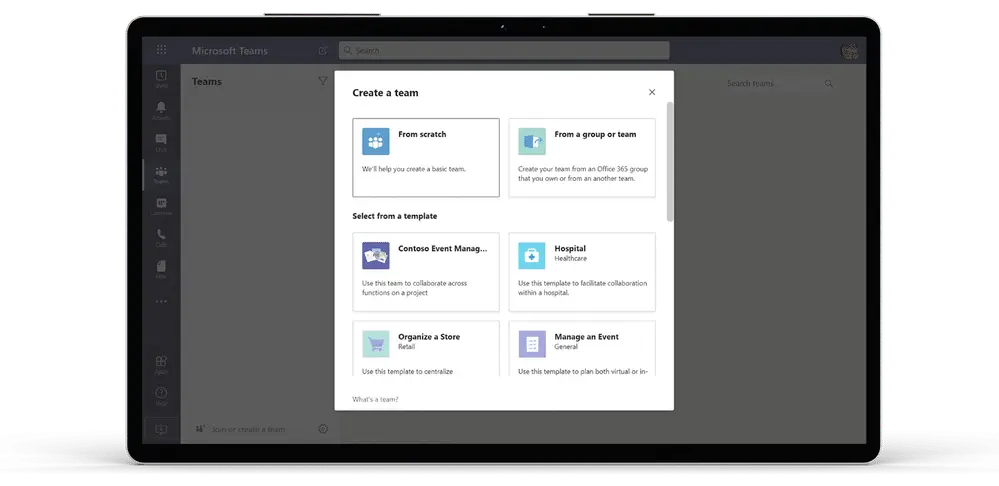The image size is (999, 486).
Task: Focus the top Search box
Action: tap(504, 50)
